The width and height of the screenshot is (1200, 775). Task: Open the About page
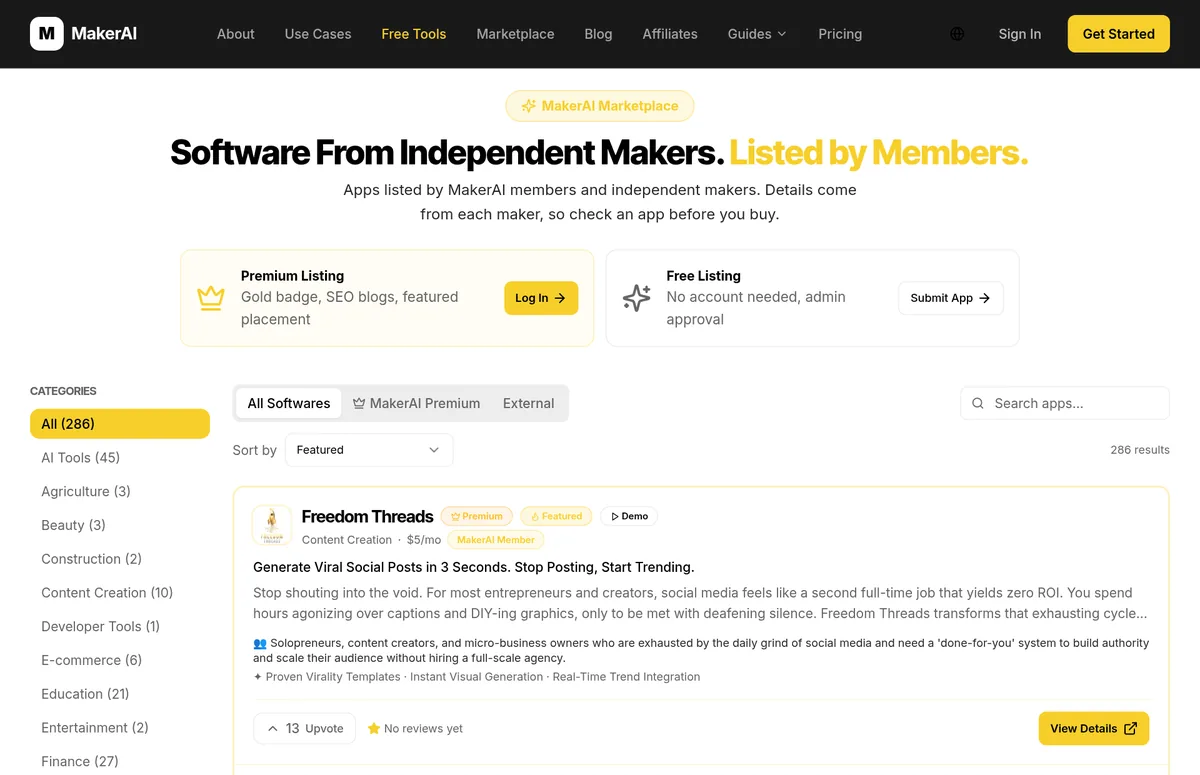pos(236,34)
